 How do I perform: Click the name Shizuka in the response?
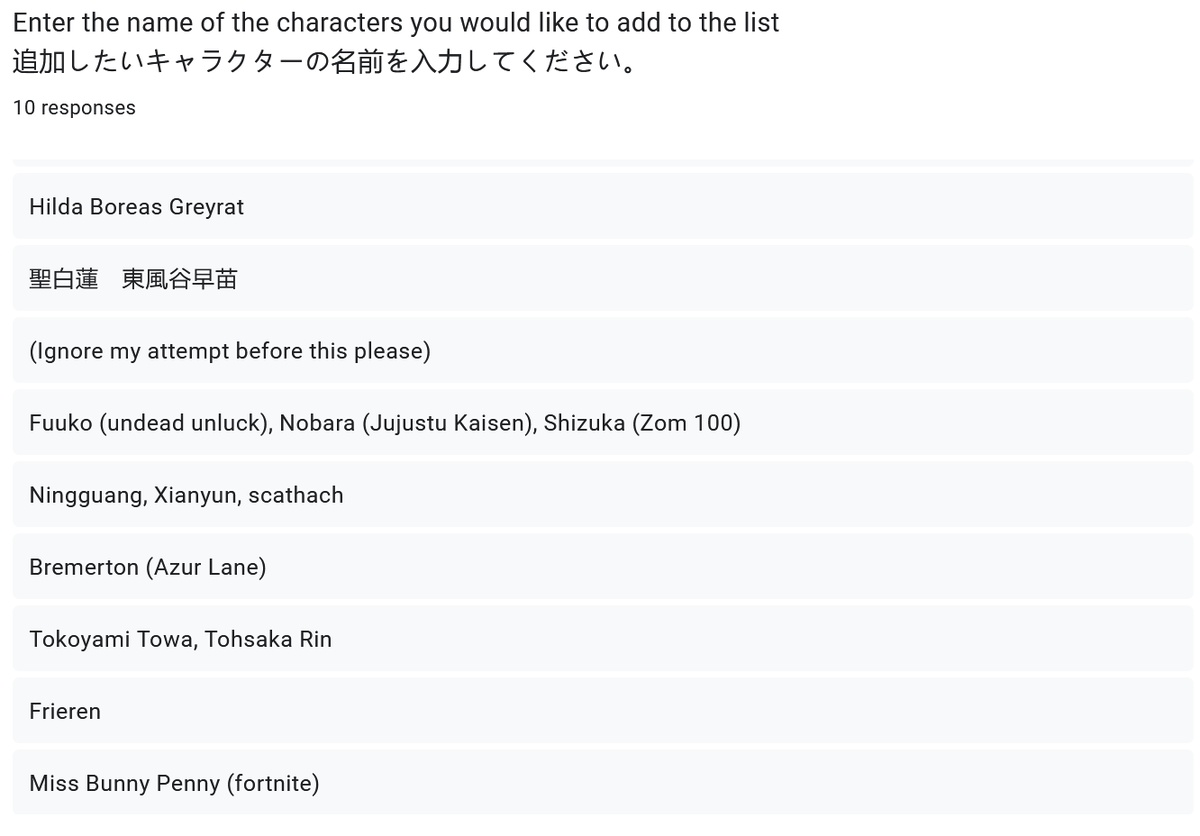[x=584, y=423]
